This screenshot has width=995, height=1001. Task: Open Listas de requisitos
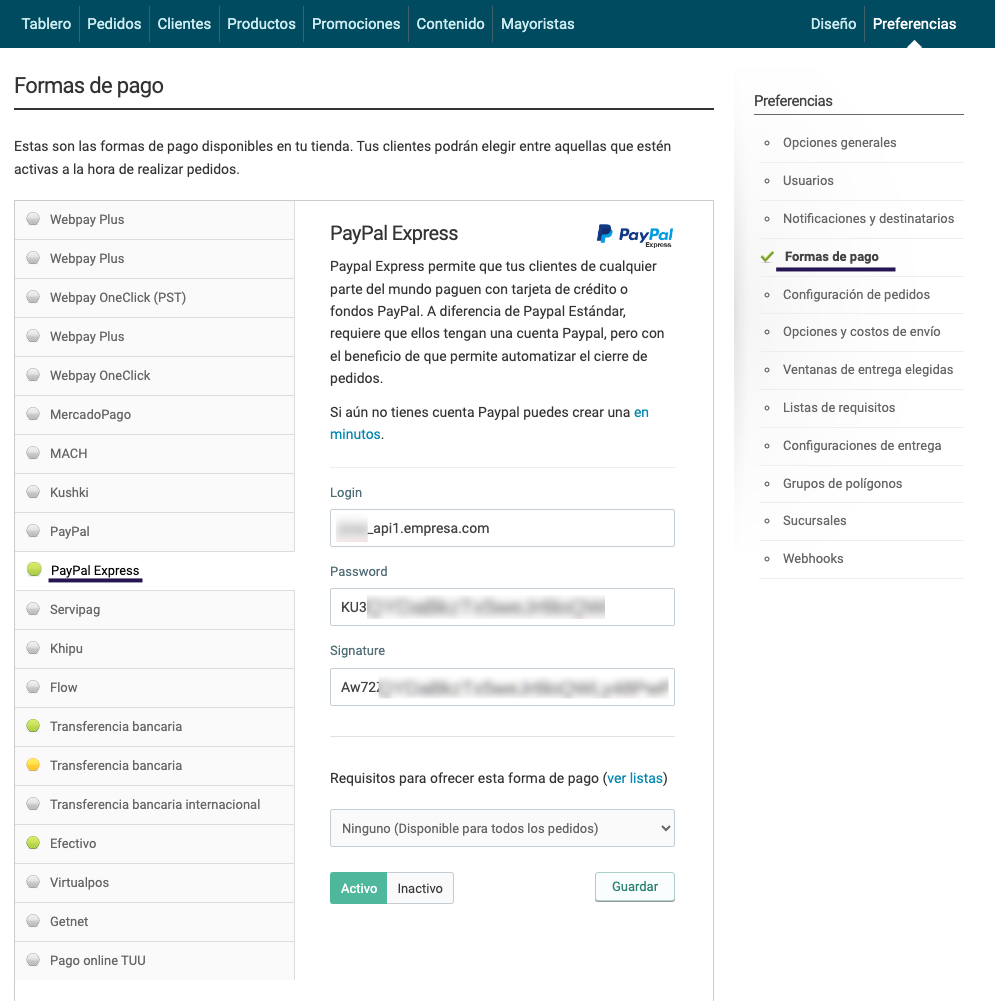839,407
